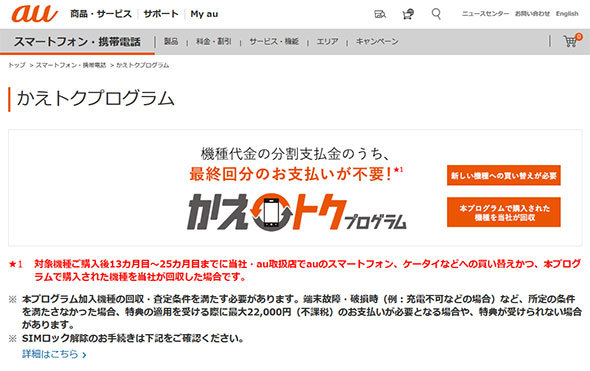Click 本プログラムで購入された機種を当社が回収 label

(504, 212)
